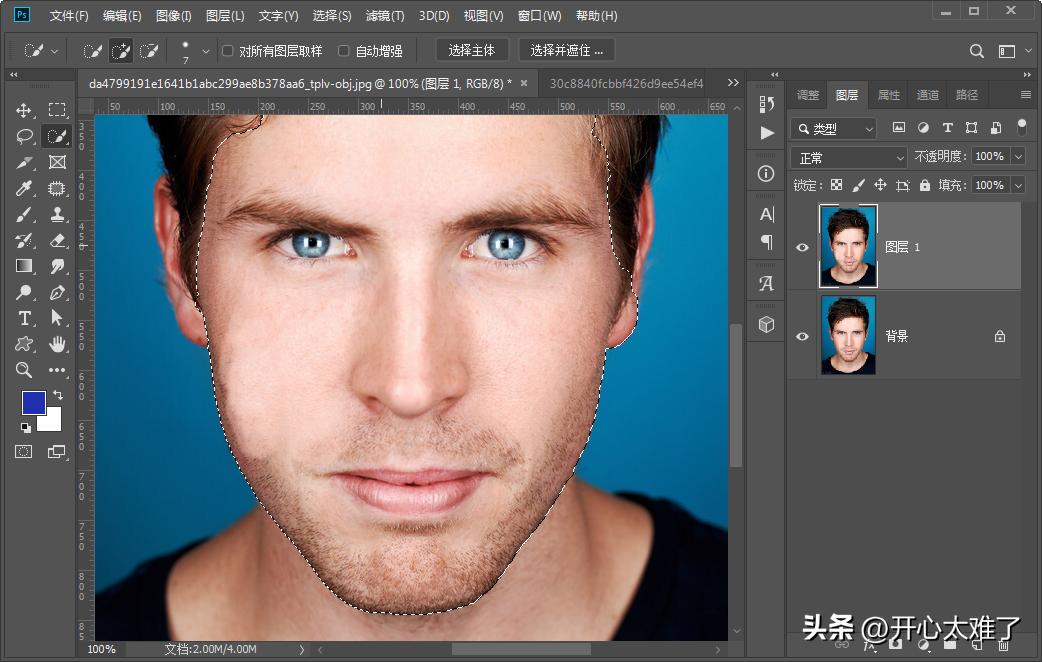
Task: Select the Lasso tool
Action: 24,136
